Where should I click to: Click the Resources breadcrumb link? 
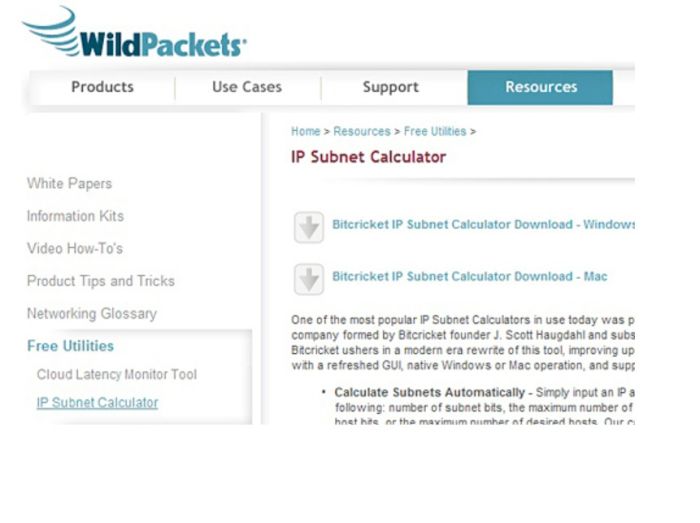click(x=362, y=131)
